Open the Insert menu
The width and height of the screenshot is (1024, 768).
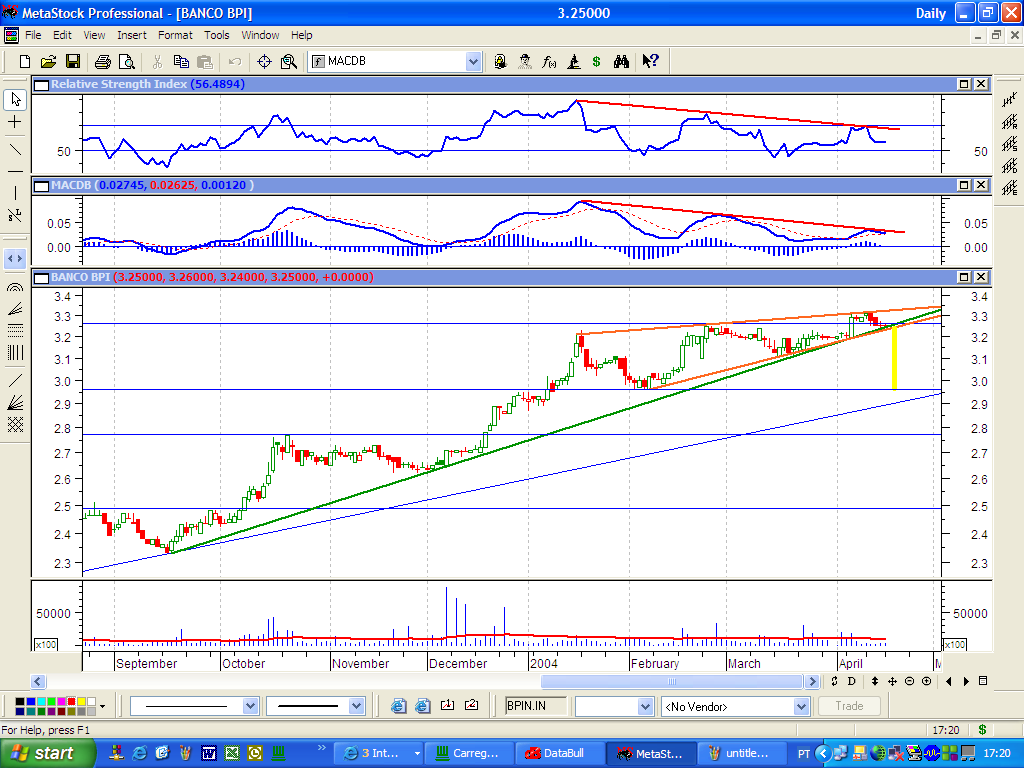click(132, 35)
